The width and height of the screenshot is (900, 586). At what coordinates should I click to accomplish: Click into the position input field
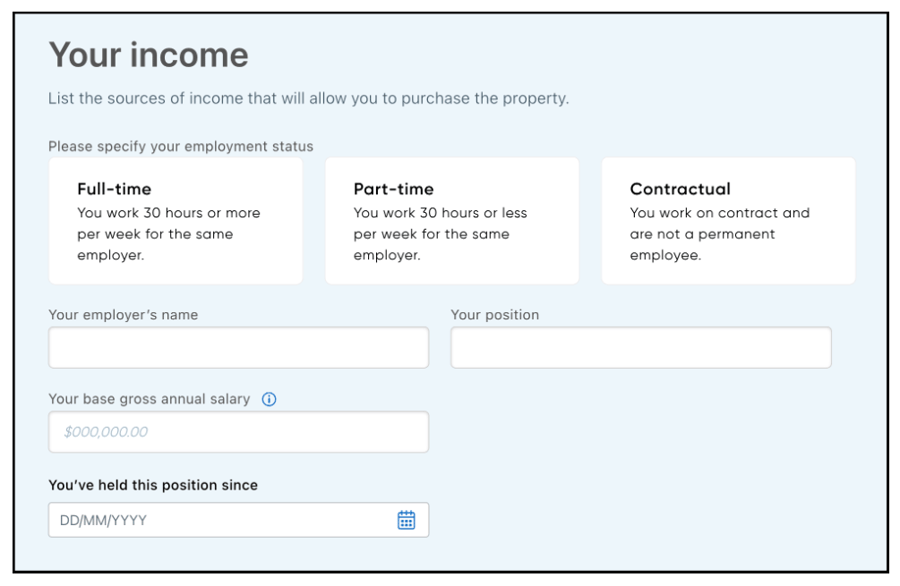[x=641, y=348]
